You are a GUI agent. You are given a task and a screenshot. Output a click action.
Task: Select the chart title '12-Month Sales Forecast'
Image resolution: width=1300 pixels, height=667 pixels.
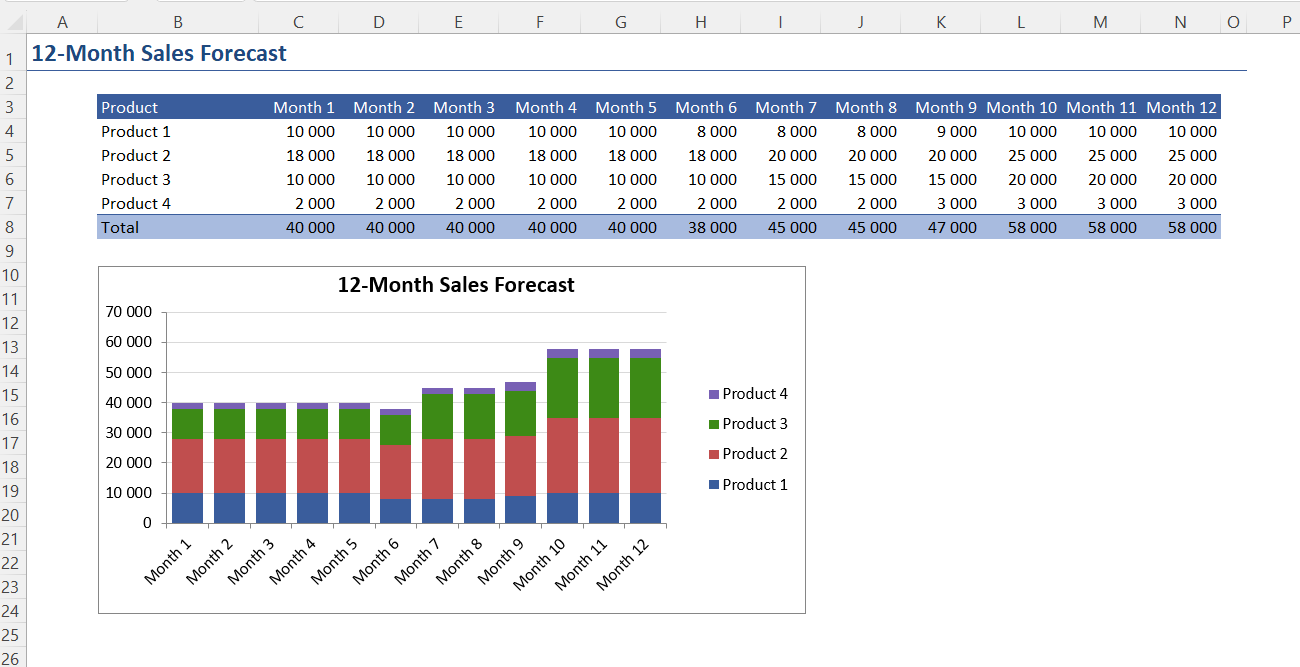(x=456, y=285)
